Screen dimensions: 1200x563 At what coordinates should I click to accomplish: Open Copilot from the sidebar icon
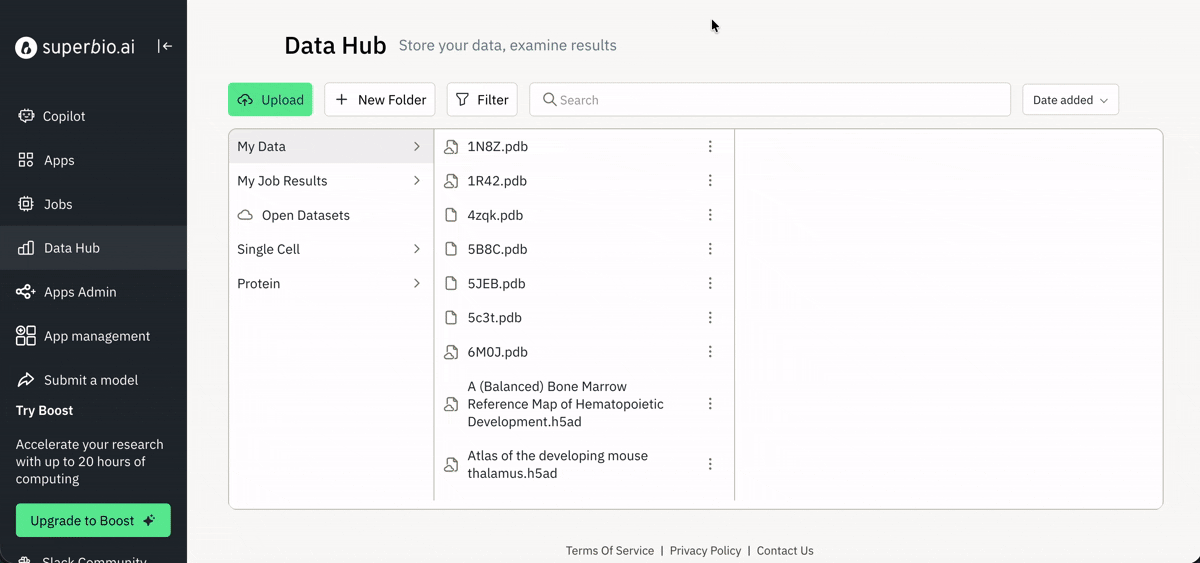pos(26,116)
